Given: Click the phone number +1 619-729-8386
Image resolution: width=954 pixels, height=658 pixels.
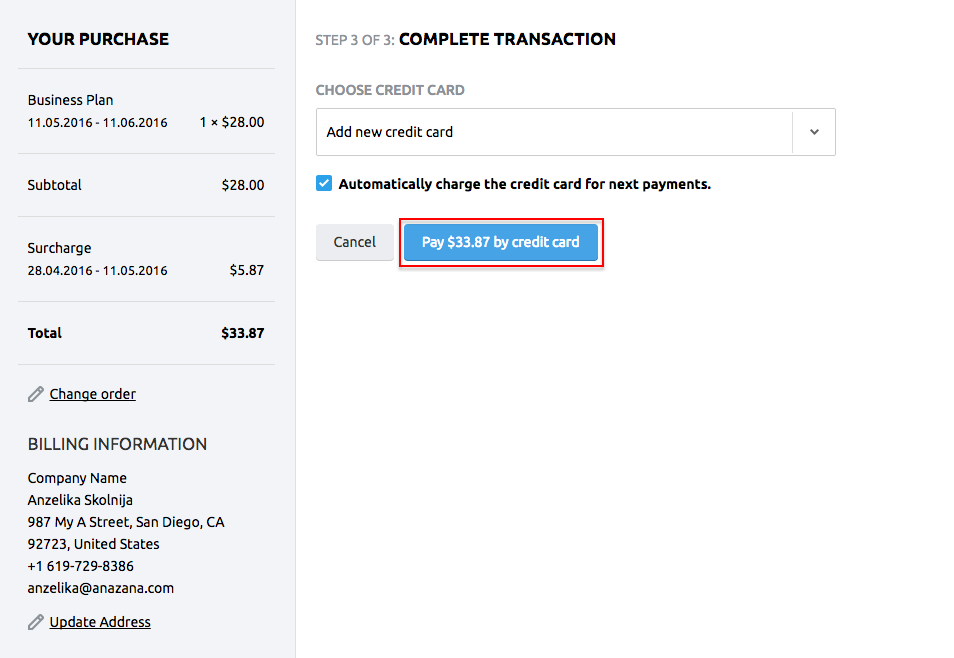Looking at the screenshot, I should click(80, 566).
